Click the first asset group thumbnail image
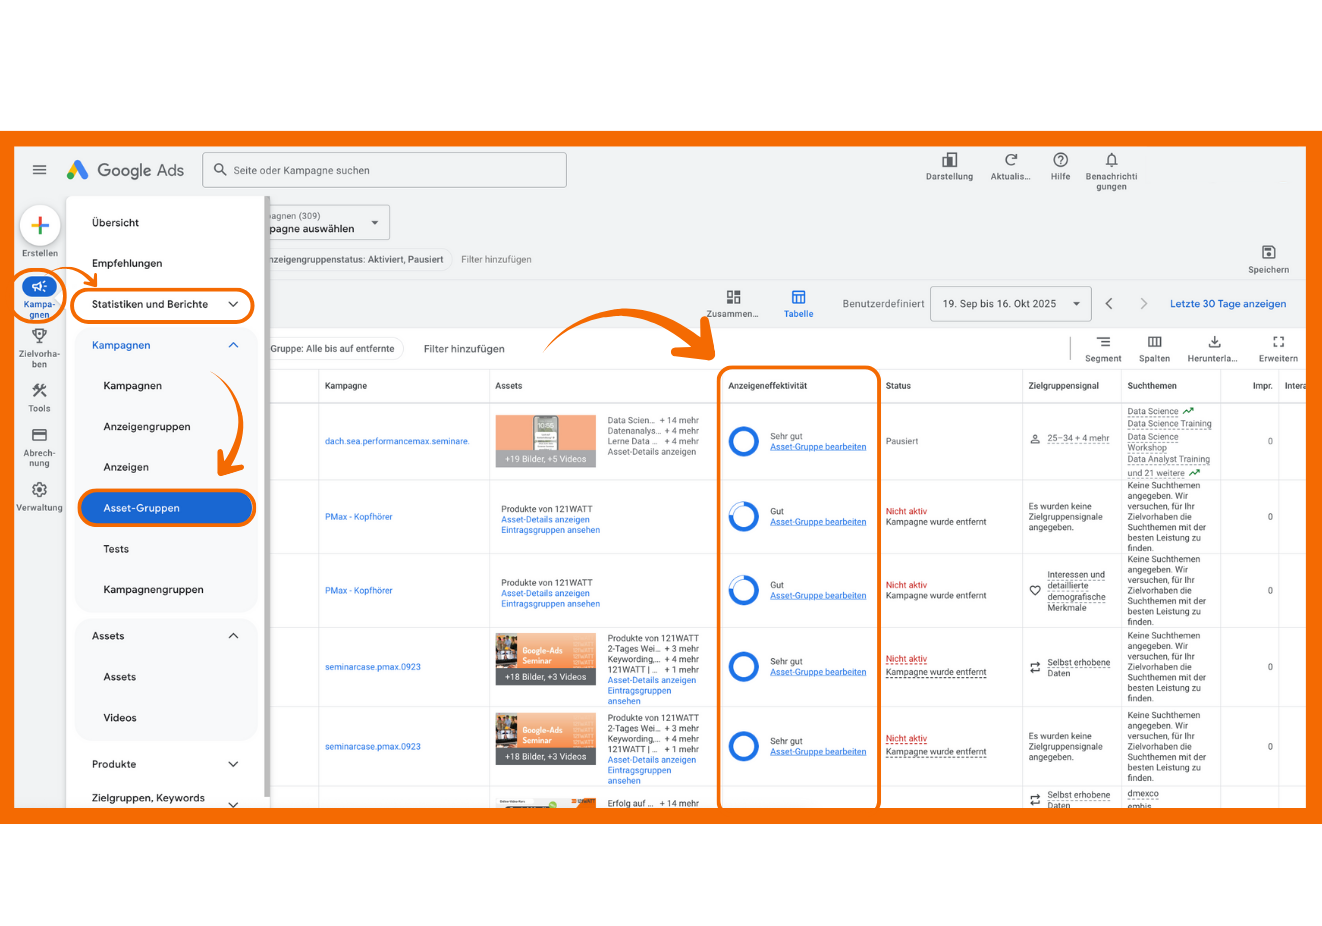 coord(545,441)
